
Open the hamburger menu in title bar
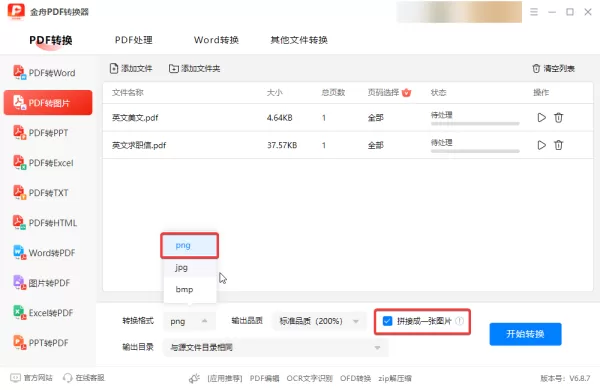(x=534, y=12)
